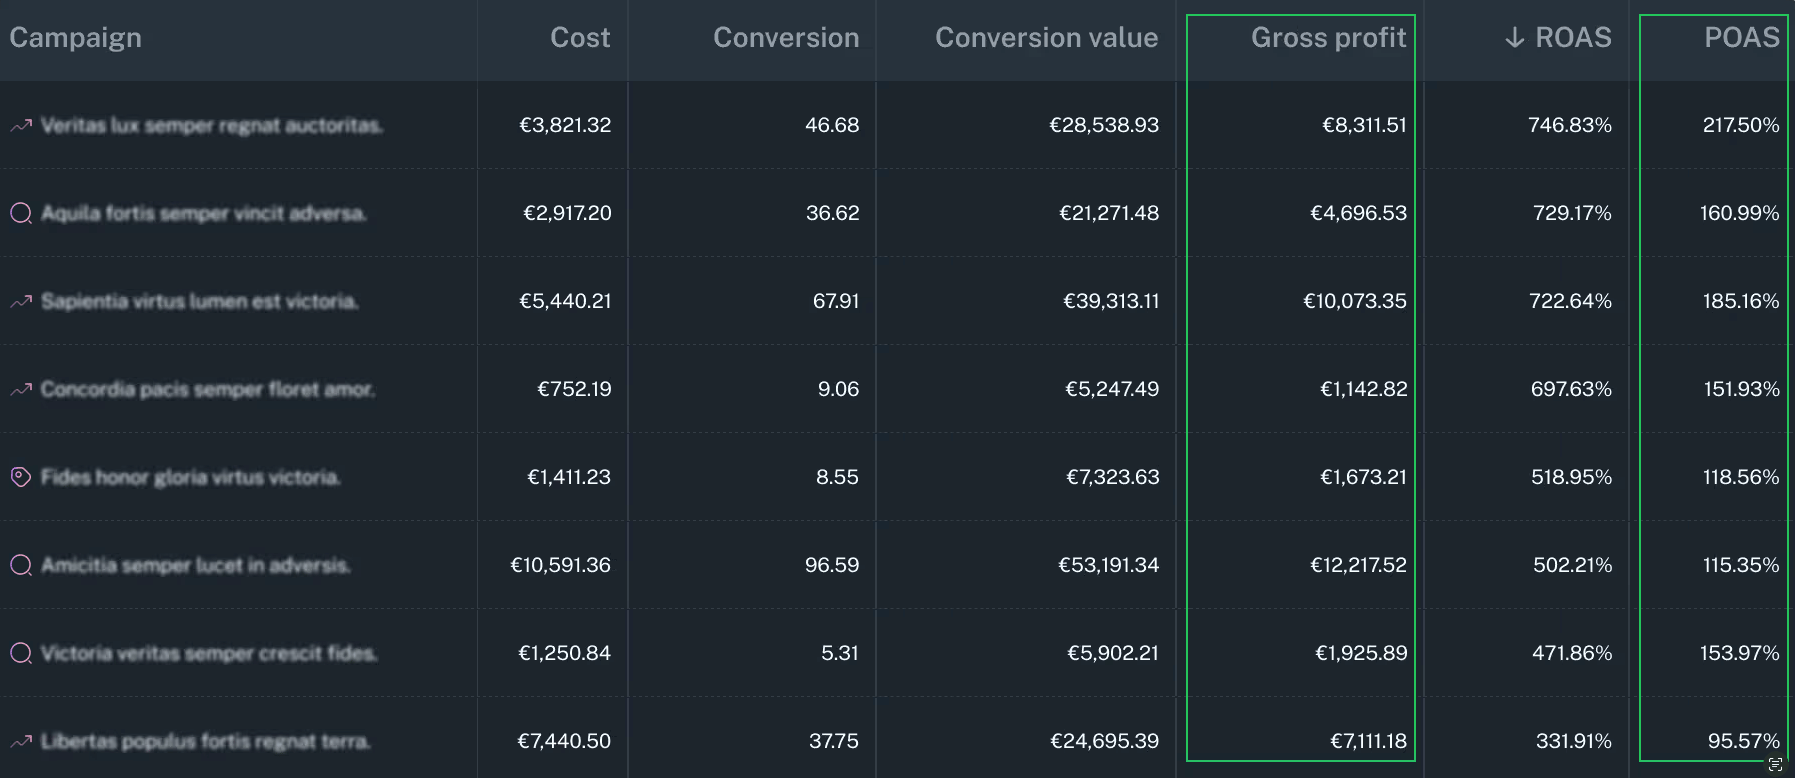The image size is (1795, 778).
Task: Click the conversion value 36.62
Action: click(x=833, y=213)
